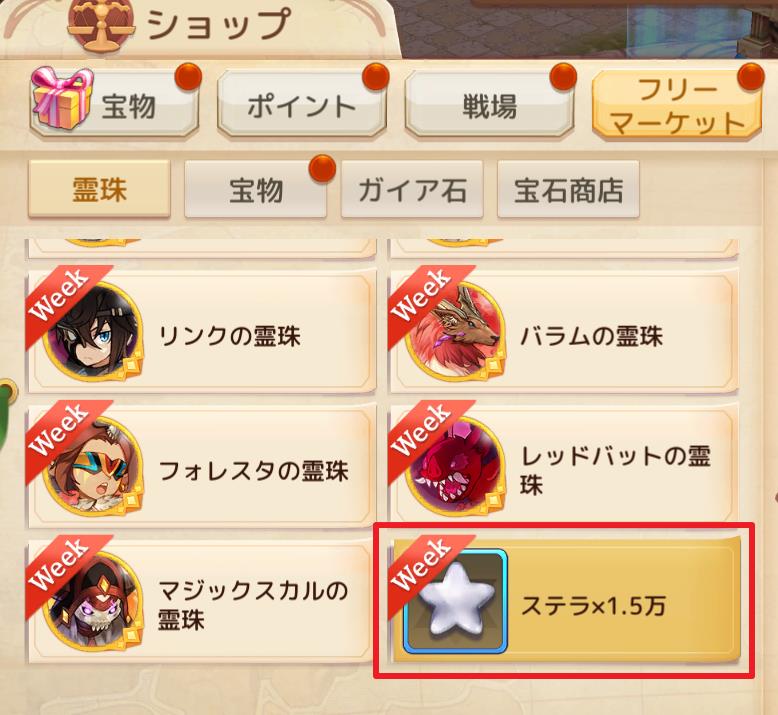778x715 pixels.
Task: Click the Foresta masked character icon
Action: (x=93, y=467)
